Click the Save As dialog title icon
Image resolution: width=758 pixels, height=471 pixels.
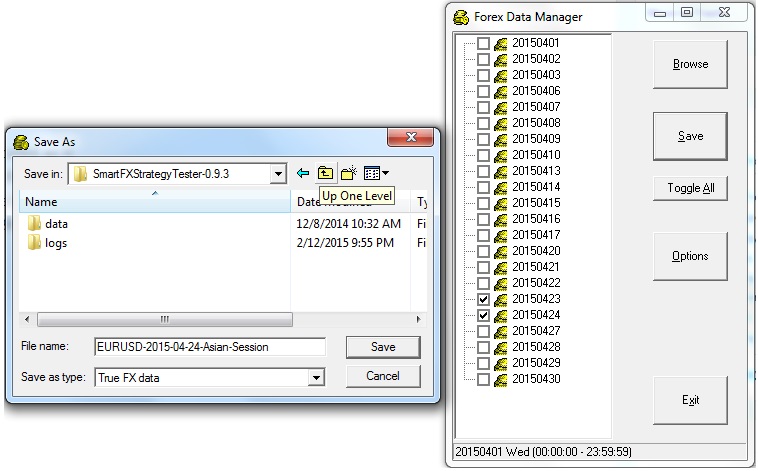click(x=21, y=142)
